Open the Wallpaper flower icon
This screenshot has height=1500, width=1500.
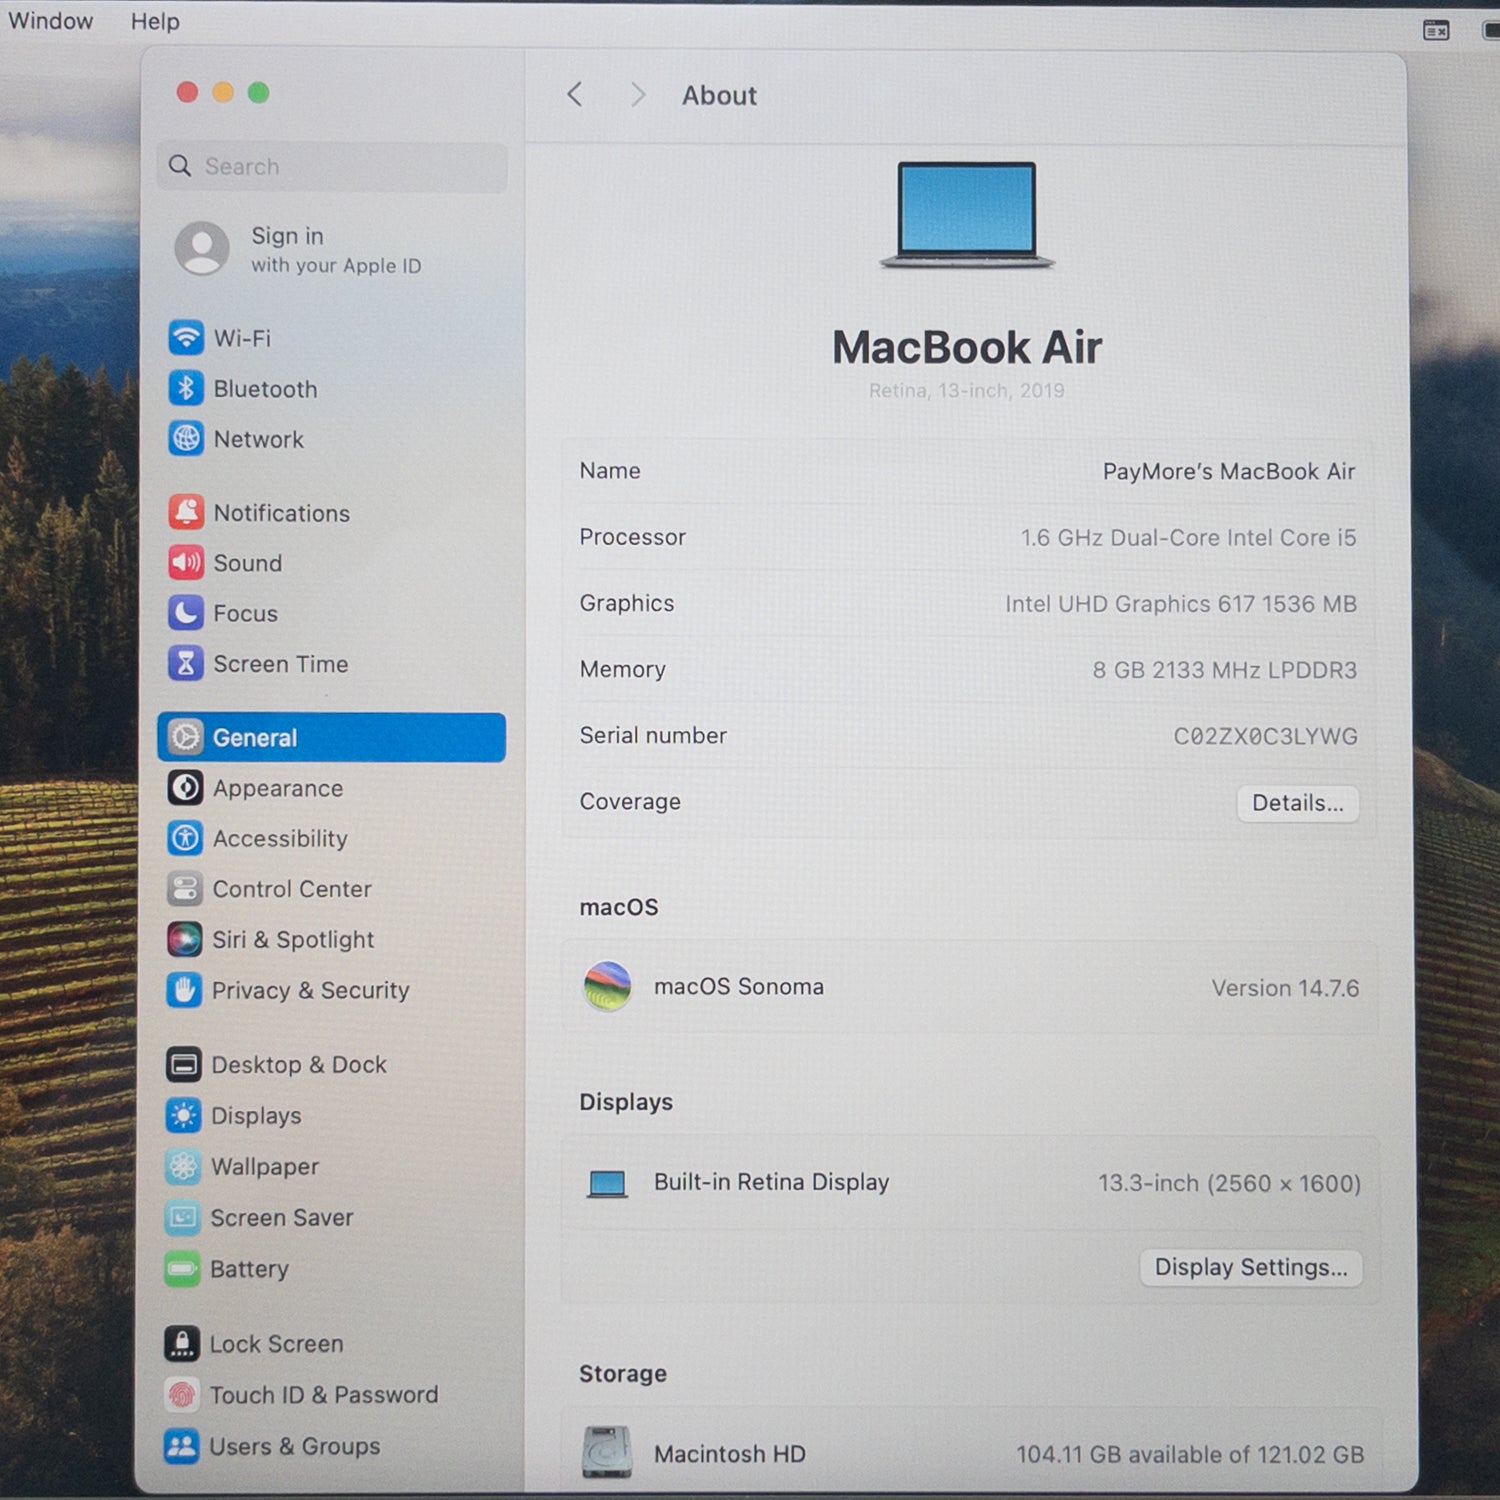coord(183,1166)
